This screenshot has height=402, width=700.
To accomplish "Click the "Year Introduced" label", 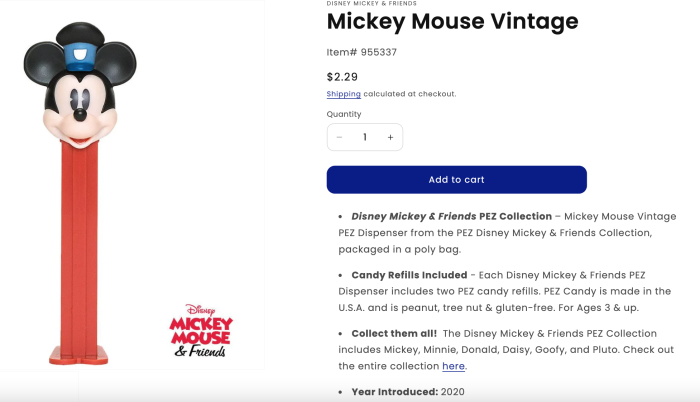I will point(394,392).
